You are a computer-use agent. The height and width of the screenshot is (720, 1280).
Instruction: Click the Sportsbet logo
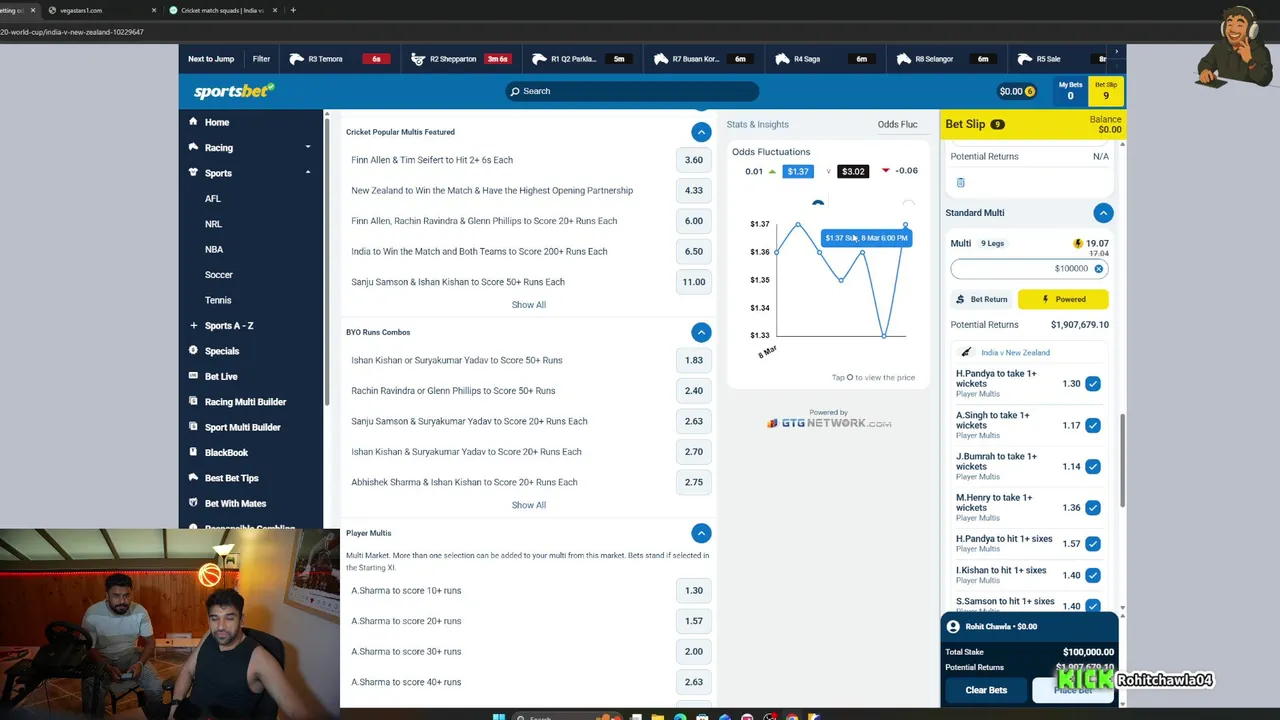click(x=234, y=91)
